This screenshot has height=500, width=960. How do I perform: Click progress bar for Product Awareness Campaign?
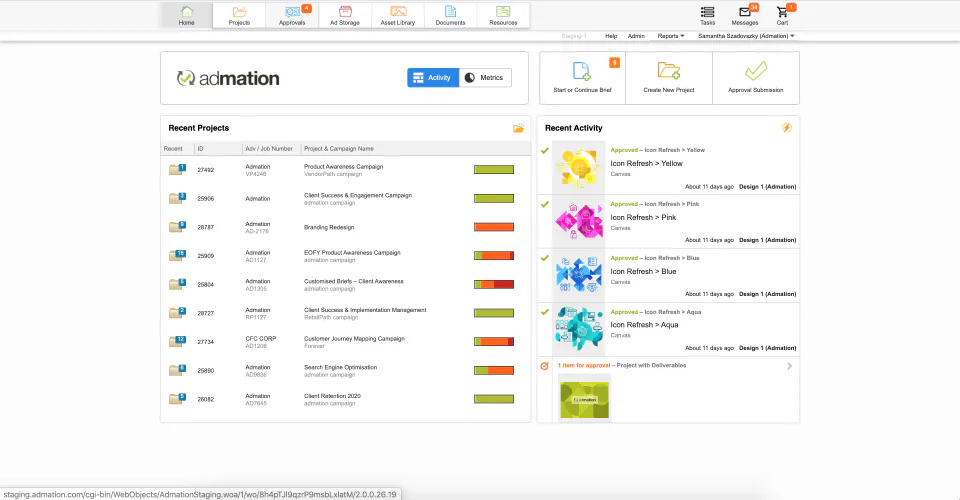click(x=494, y=170)
